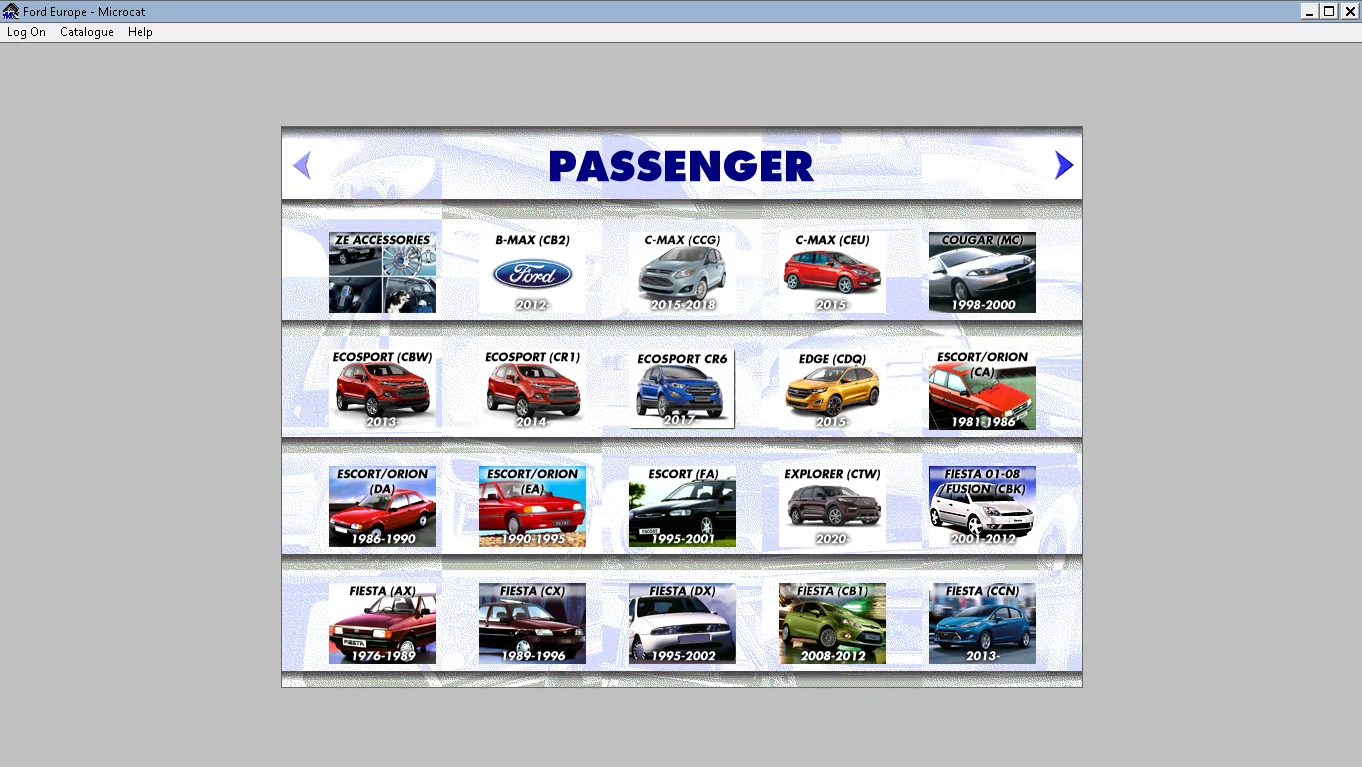This screenshot has height=767, width=1362.
Task: Open EcoSport (CBW) 2013 catalogue
Action: (382, 389)
